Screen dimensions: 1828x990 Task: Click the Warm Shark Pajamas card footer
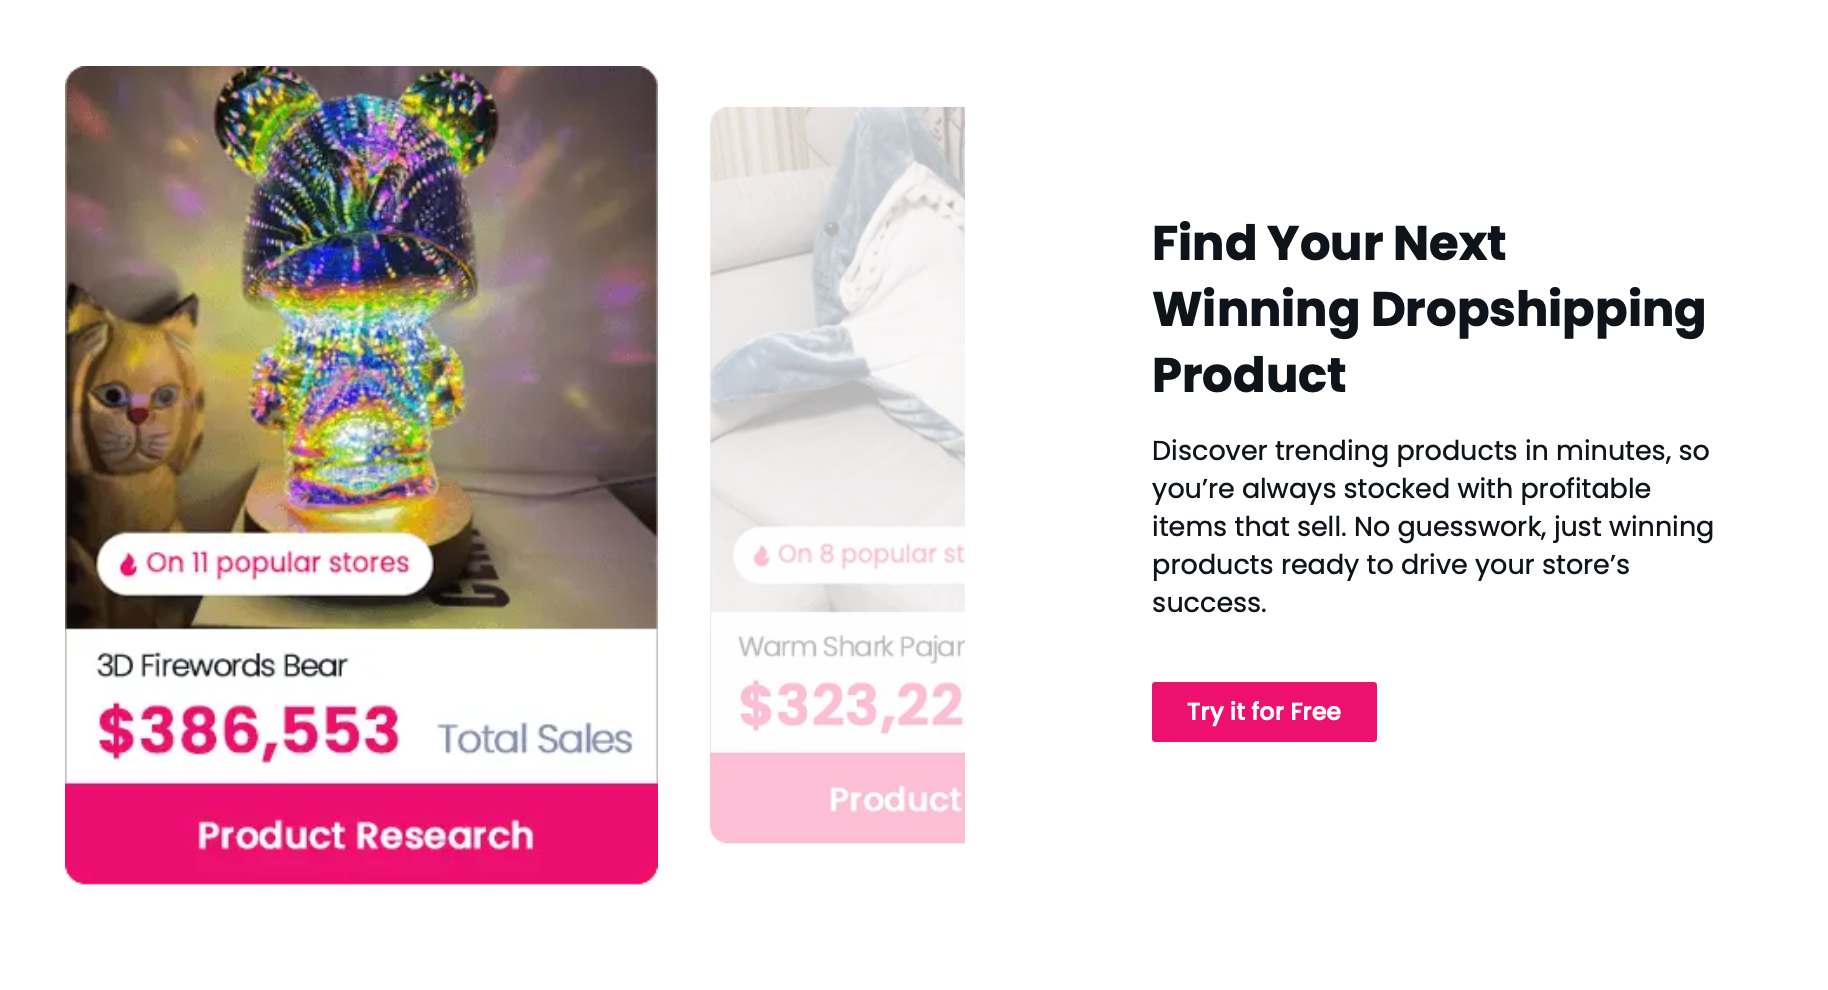point(860,797)
